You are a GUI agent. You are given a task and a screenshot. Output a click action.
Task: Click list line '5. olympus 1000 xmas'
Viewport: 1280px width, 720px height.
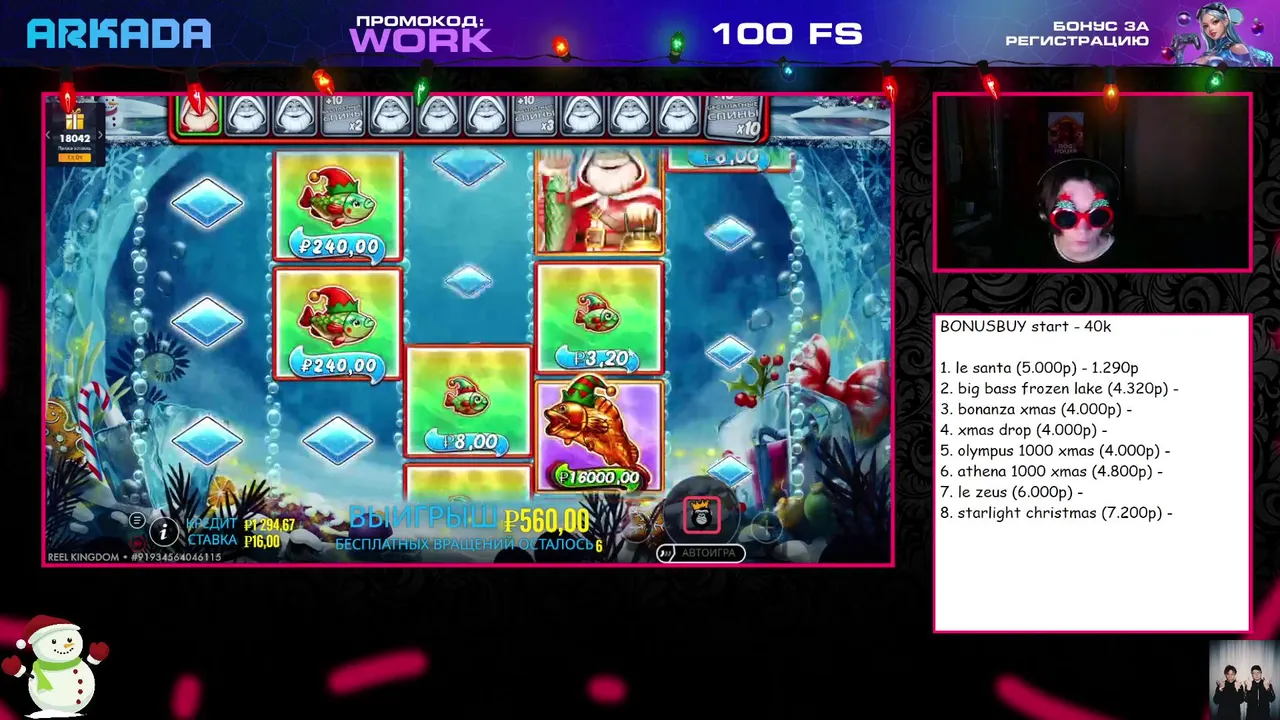(x=1055, y=451)
